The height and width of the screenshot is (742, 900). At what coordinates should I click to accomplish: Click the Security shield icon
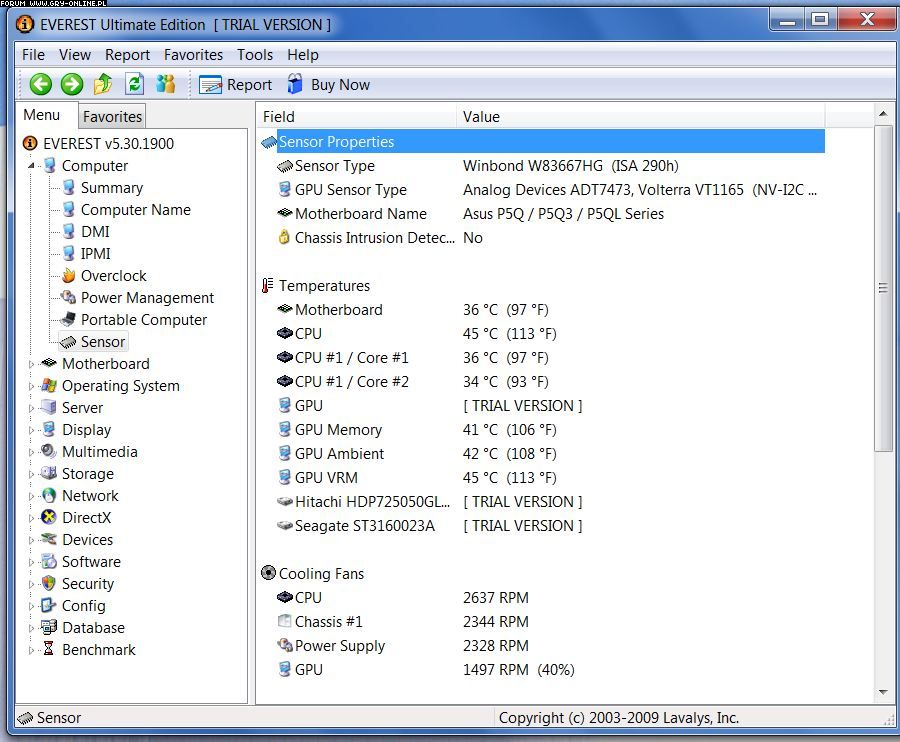[x=49, y=583]
